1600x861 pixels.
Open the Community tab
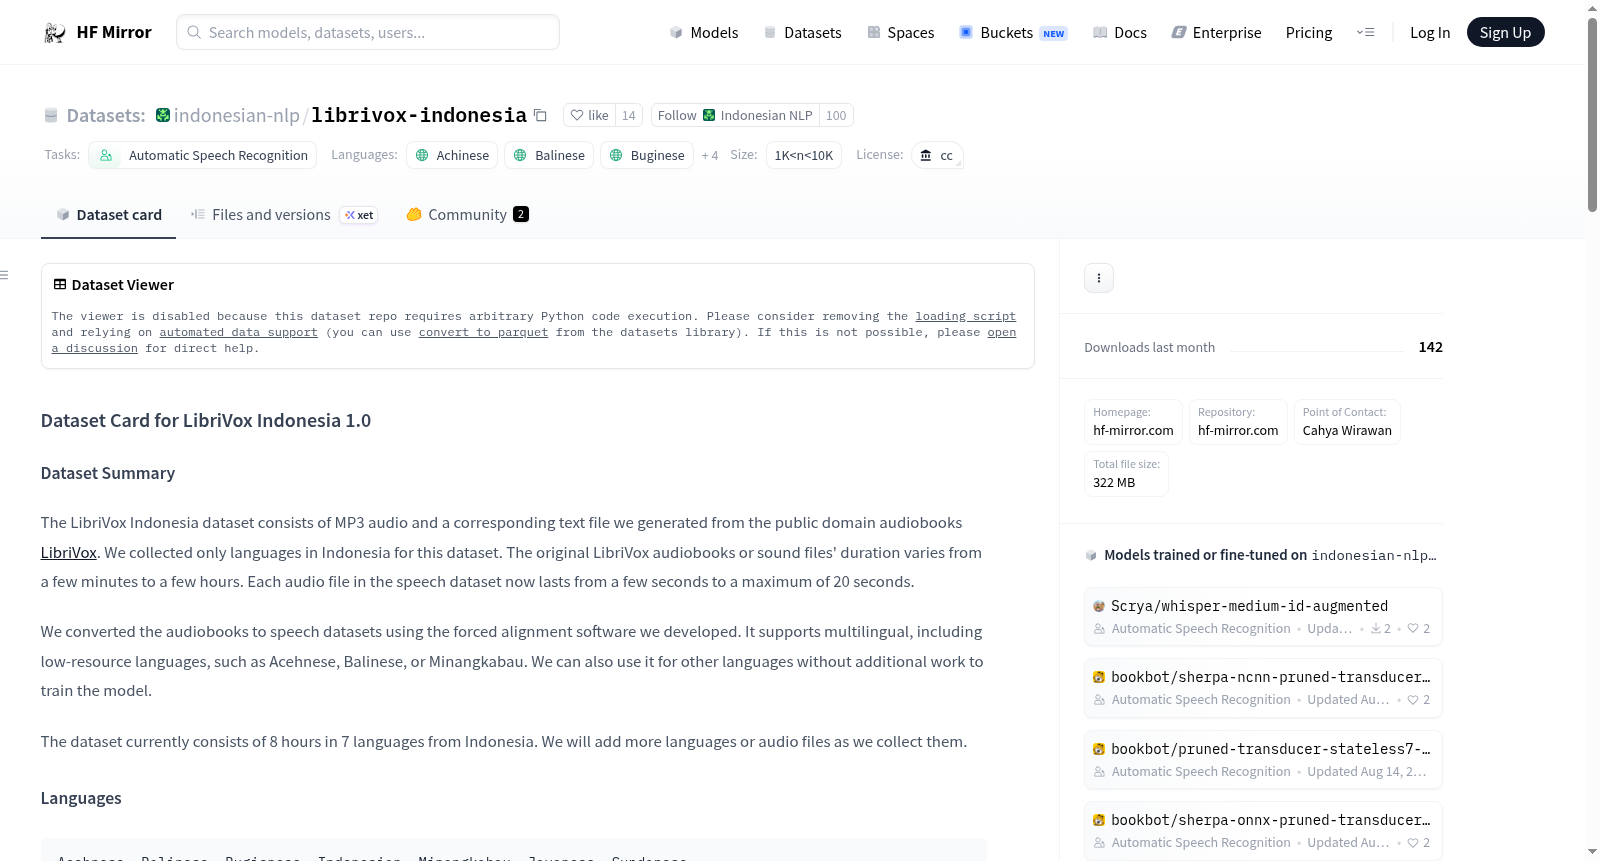467,215
